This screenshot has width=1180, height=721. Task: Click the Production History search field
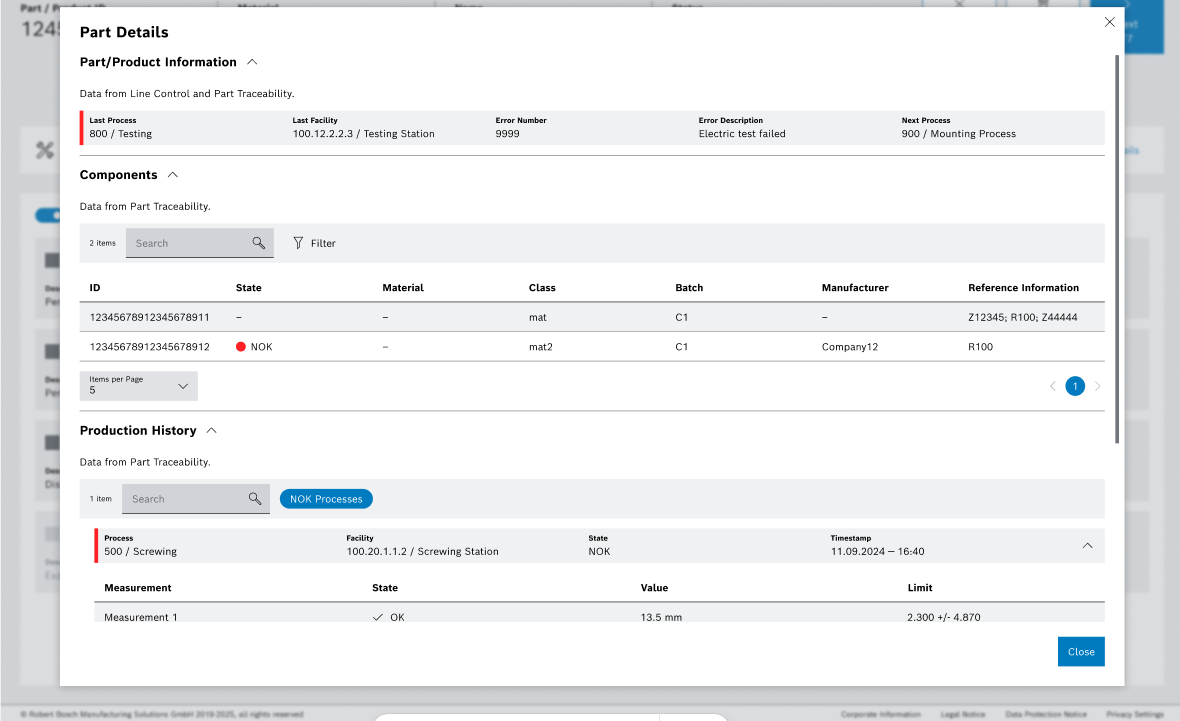tap(185, 499)
